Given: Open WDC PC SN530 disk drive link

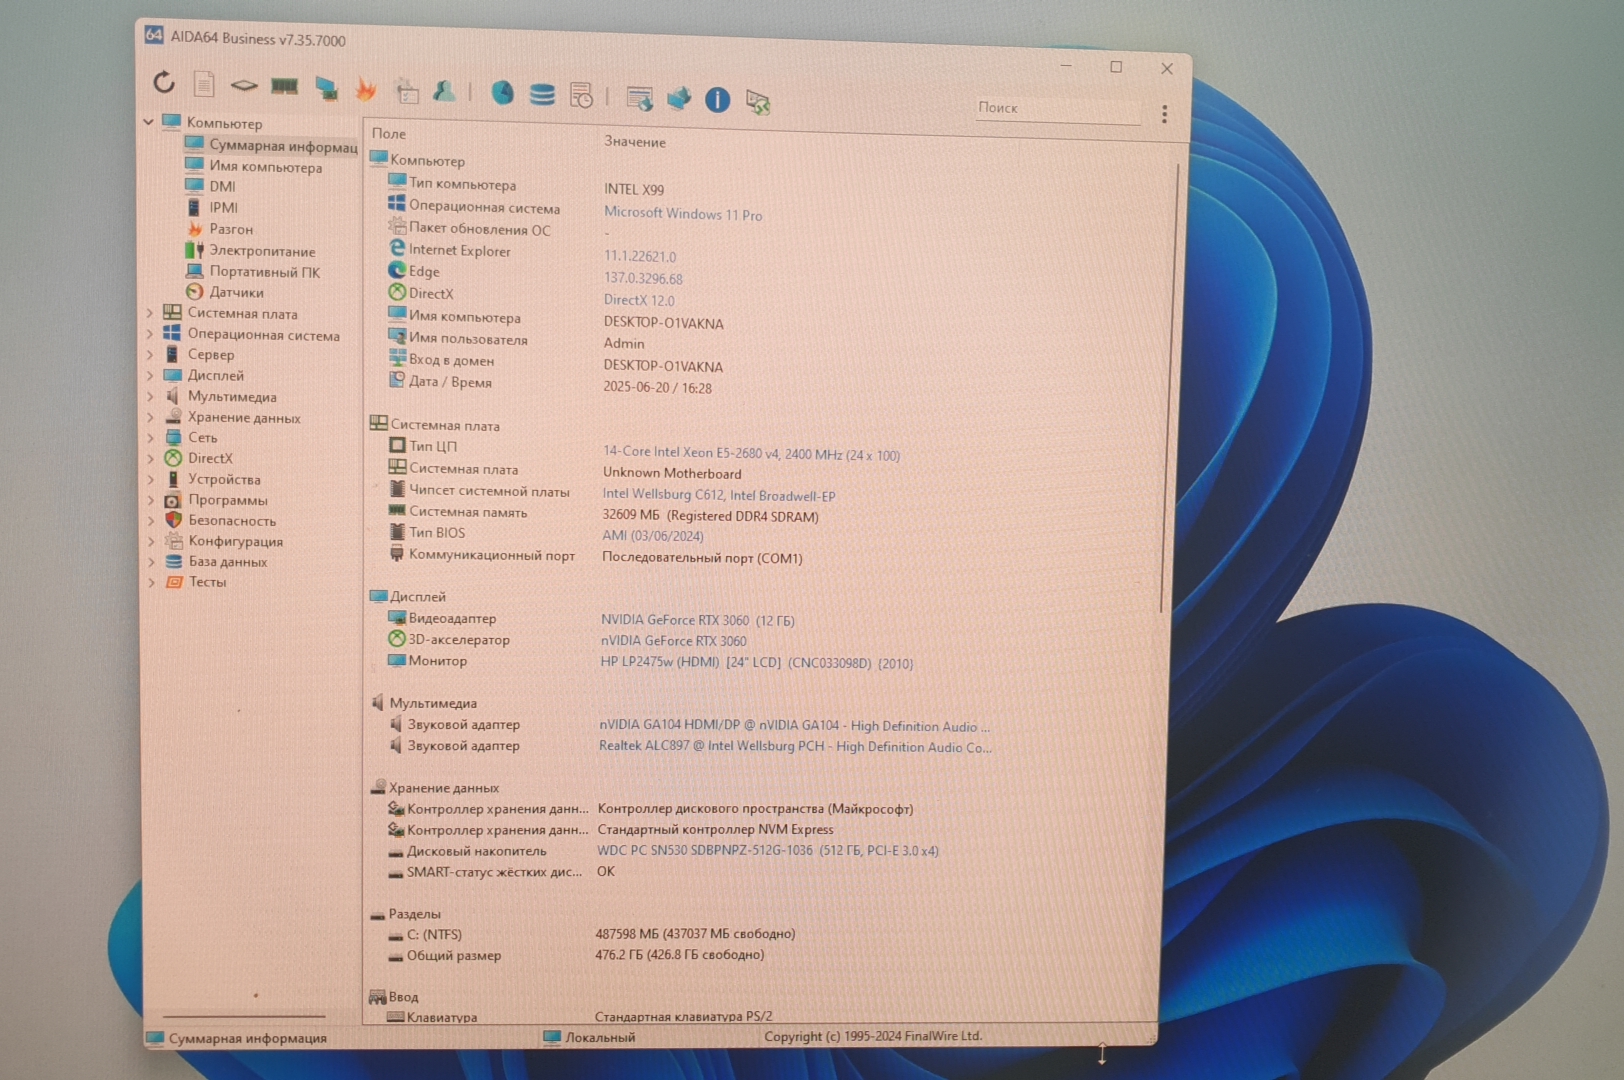Looking at the screenshot, I should 768,851.
